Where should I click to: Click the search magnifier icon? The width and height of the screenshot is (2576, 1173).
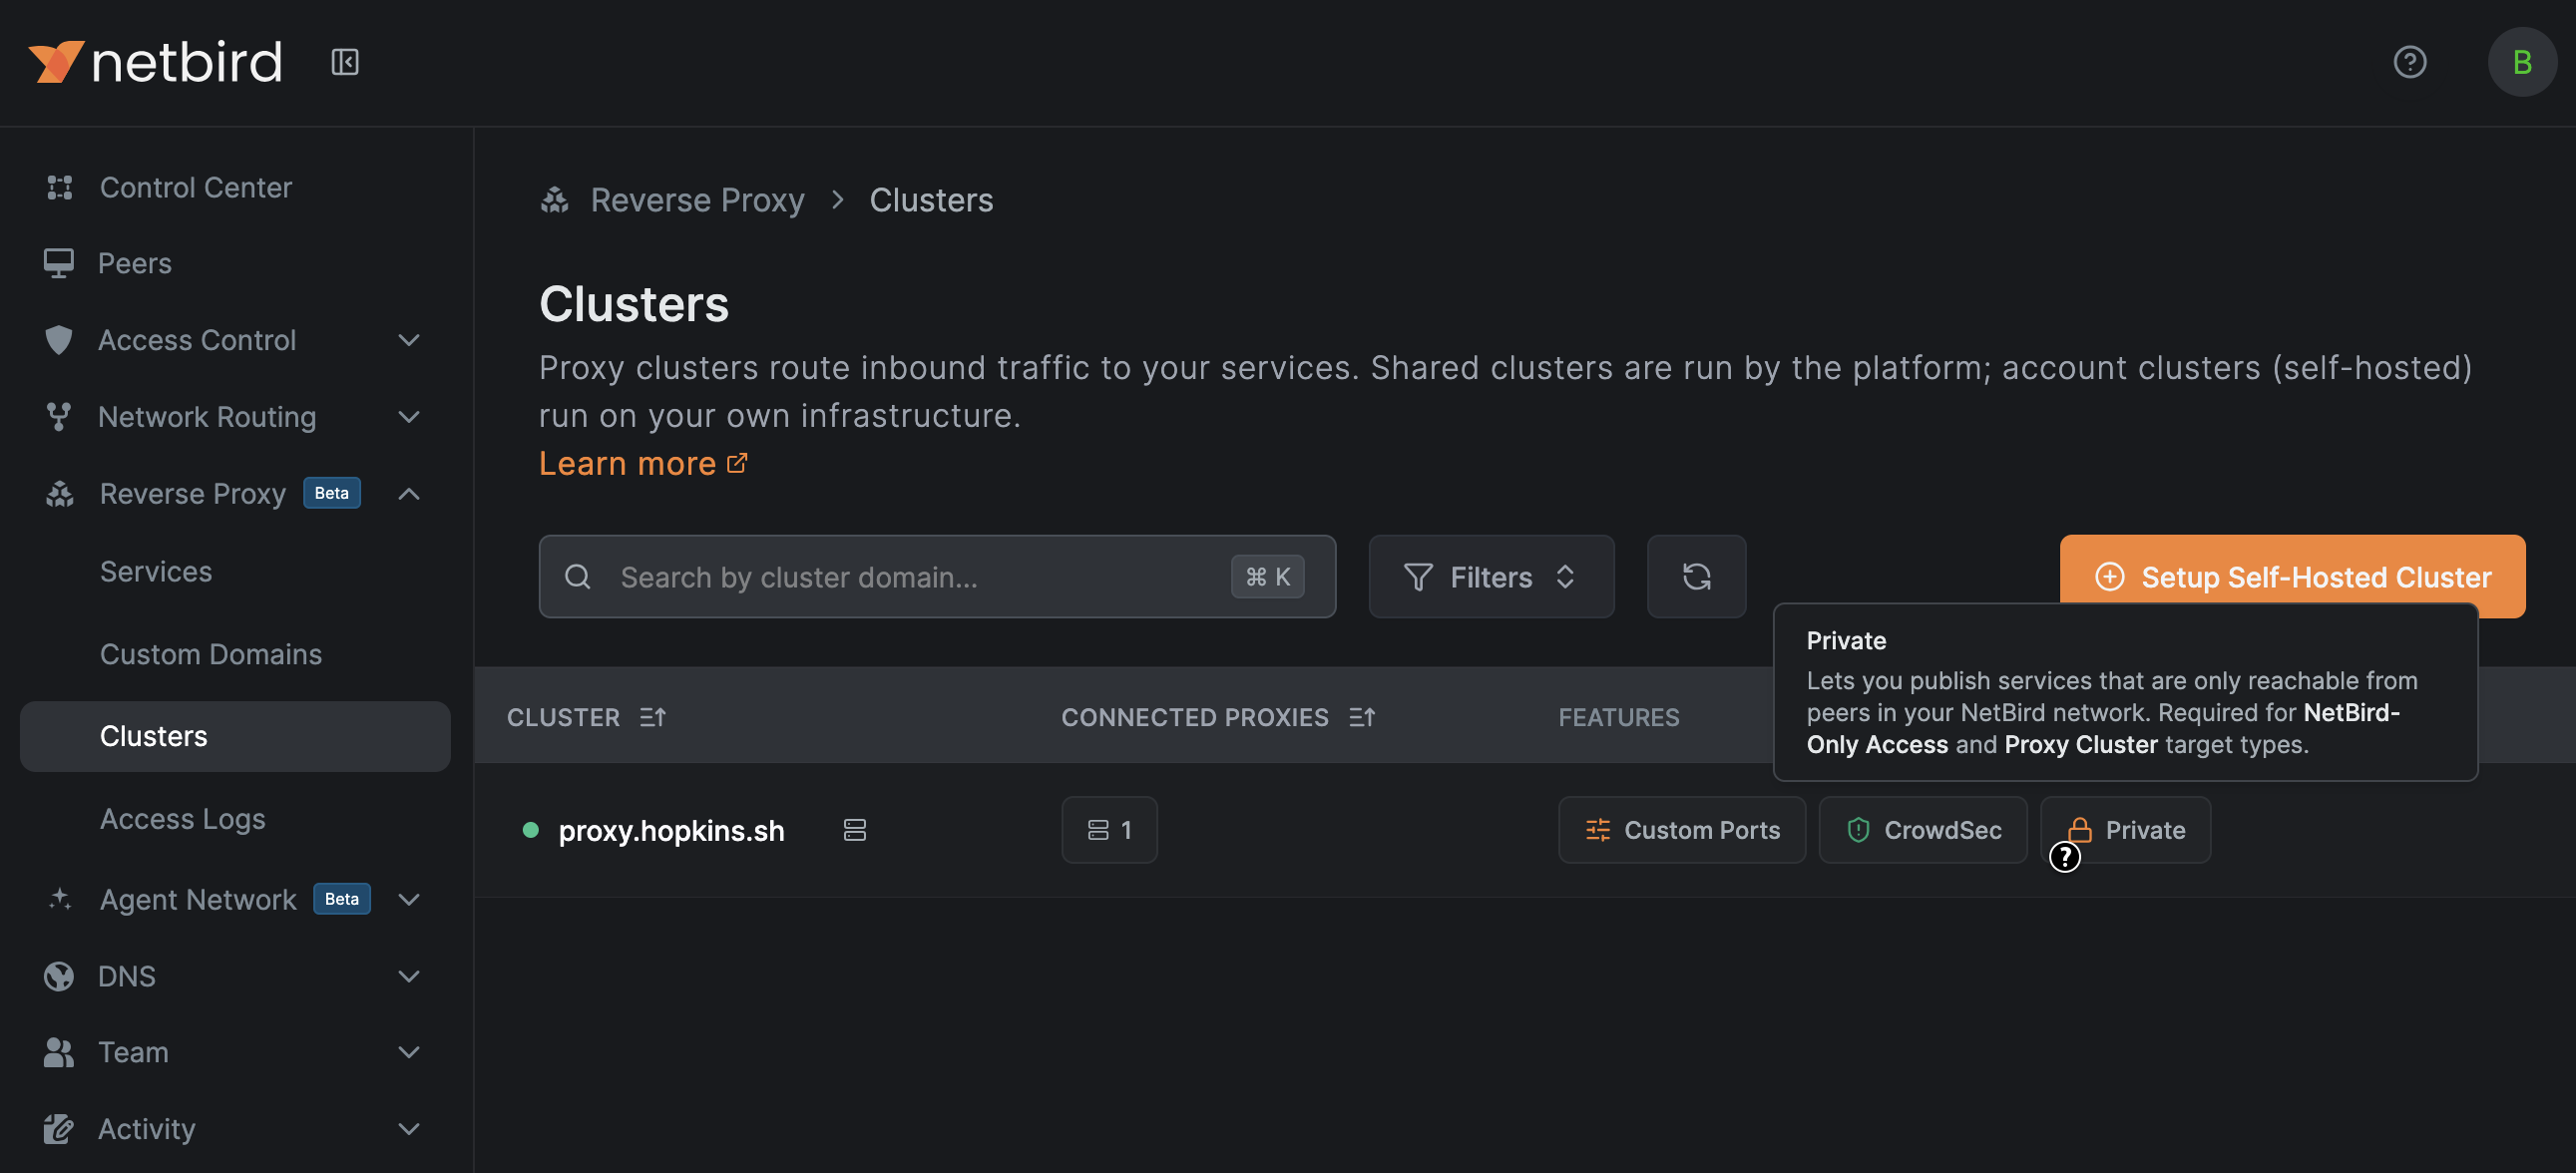(578, 577)
